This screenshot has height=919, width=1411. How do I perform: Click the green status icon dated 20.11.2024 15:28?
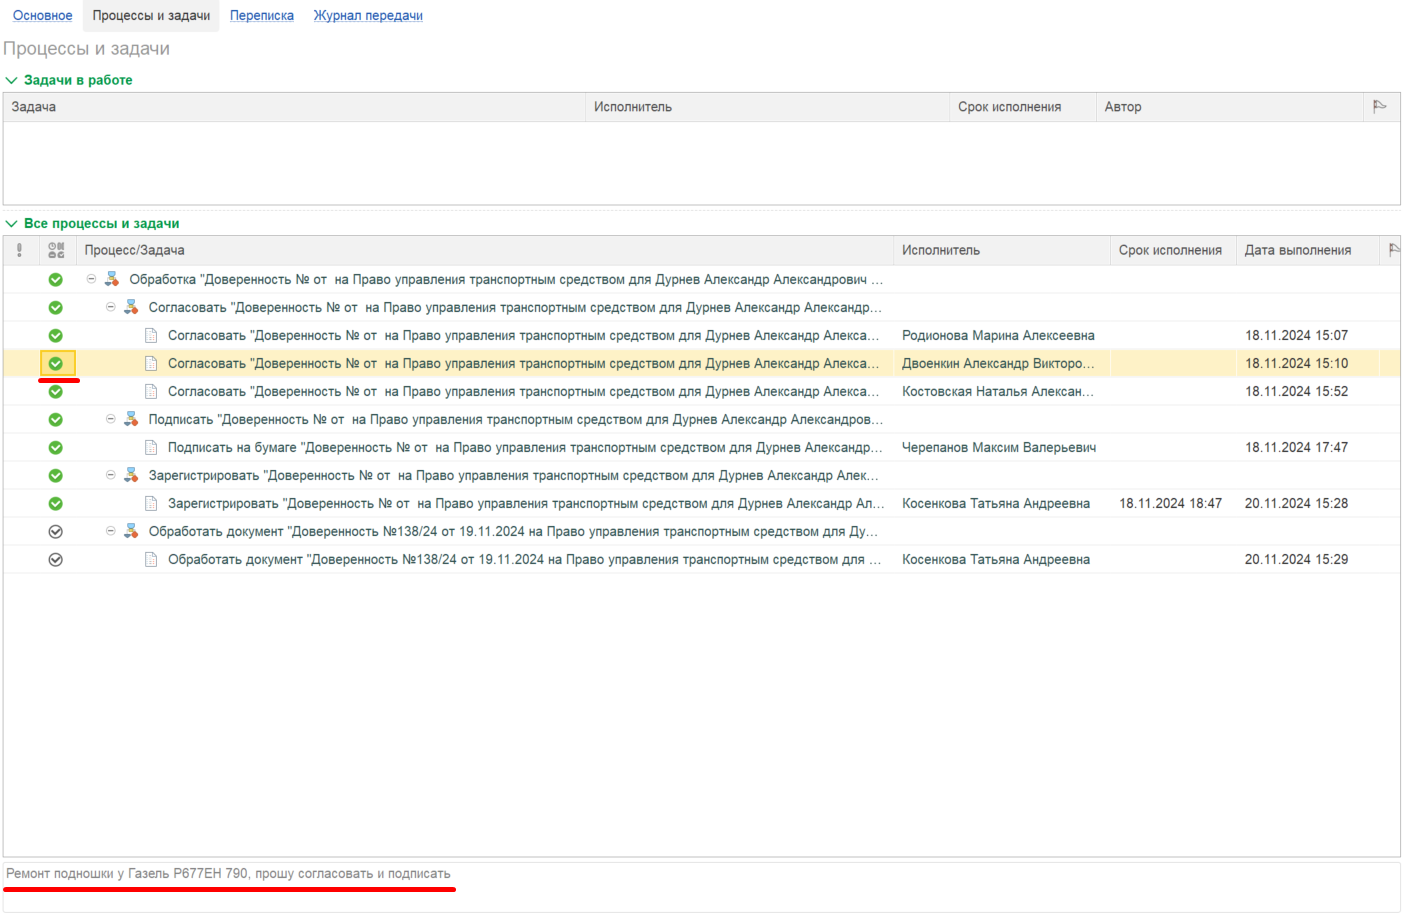[x=56, y=504]
